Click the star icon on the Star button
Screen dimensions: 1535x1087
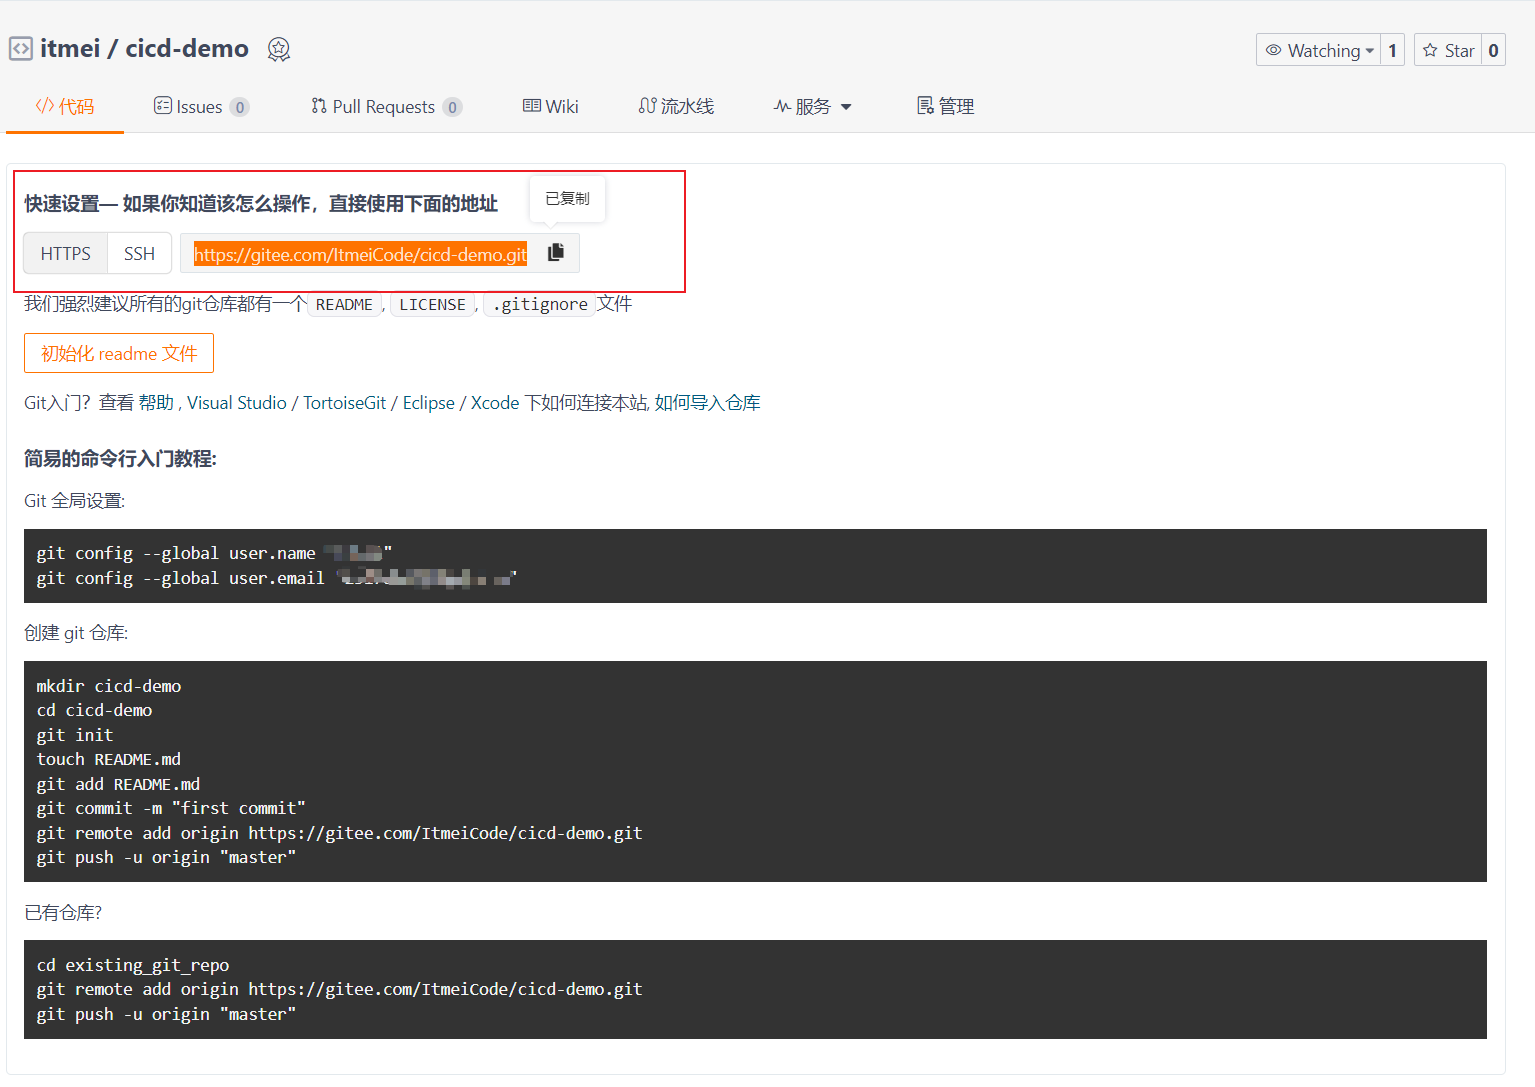click(1431, 50)
